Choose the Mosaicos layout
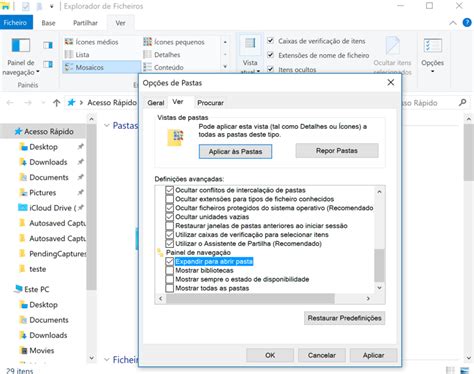The height and width of the screenshot is (374, 474). click(101, 67)
